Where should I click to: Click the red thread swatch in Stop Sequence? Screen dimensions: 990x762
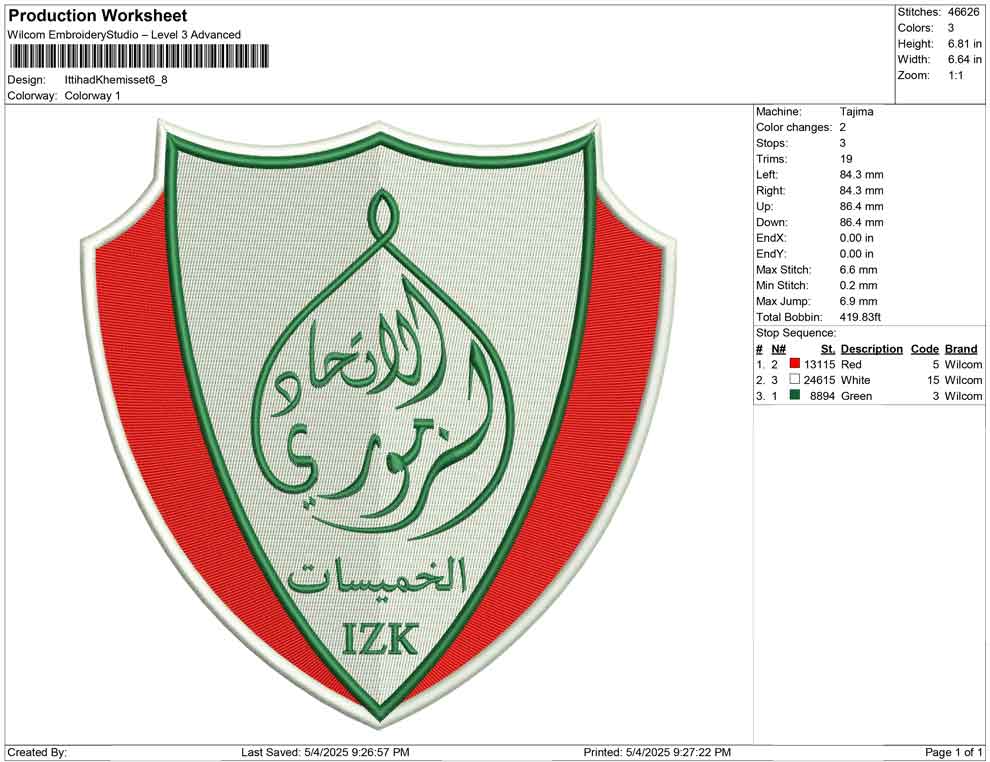(795, 364)
